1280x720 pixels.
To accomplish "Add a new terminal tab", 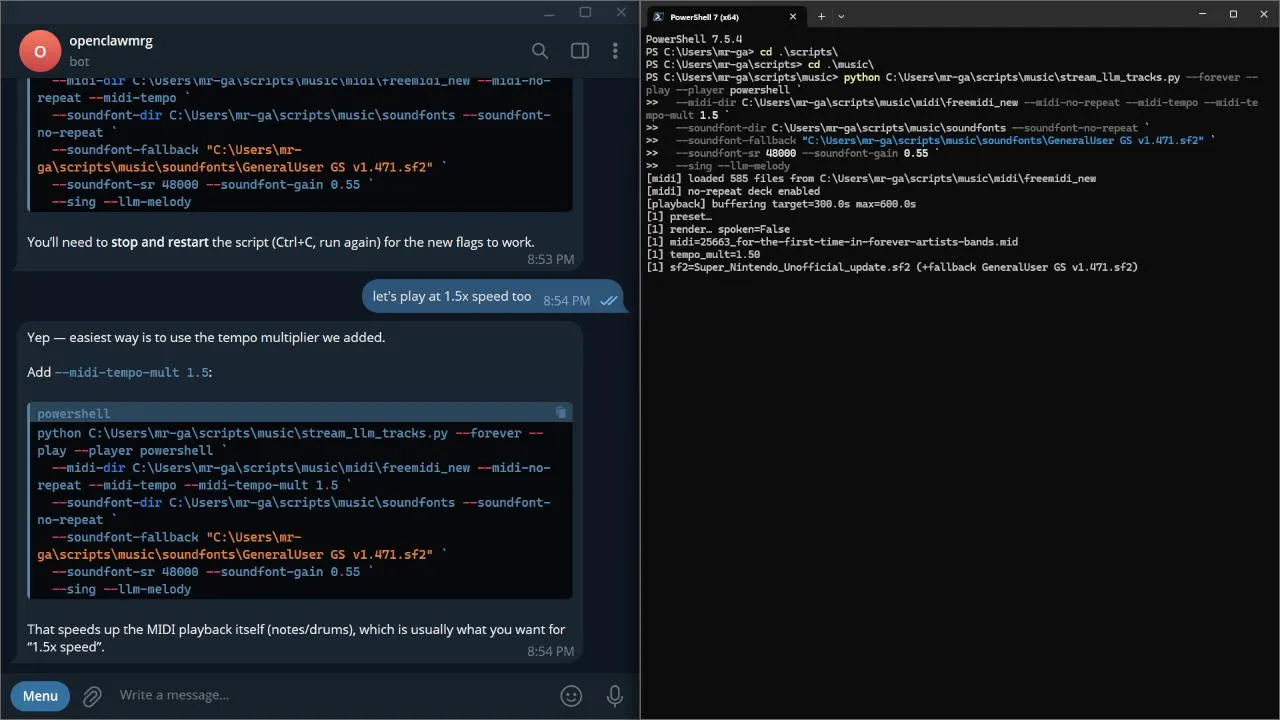I will [x=821, y=16].
